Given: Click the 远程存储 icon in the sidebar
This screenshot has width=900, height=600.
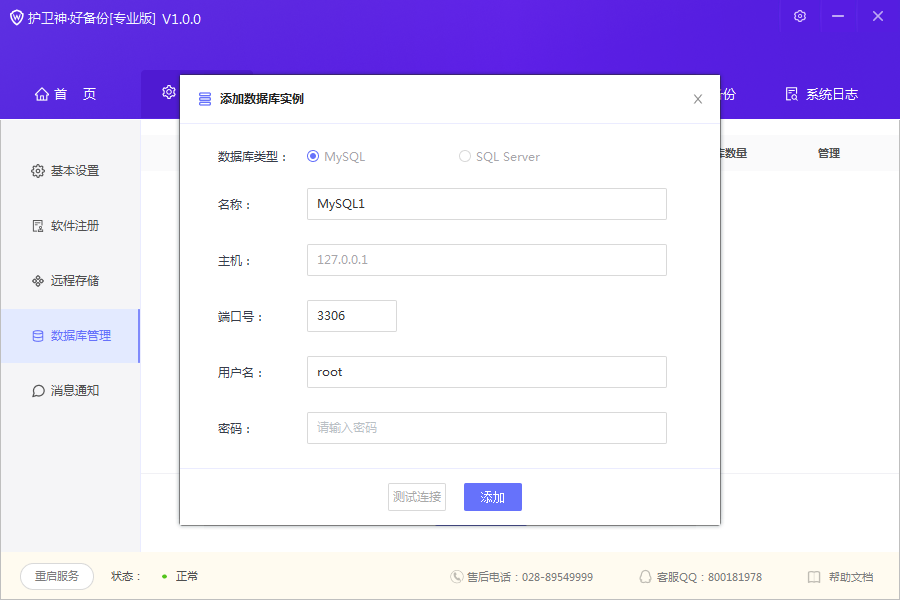Looking at the screenshot, I should coord(38,281).
